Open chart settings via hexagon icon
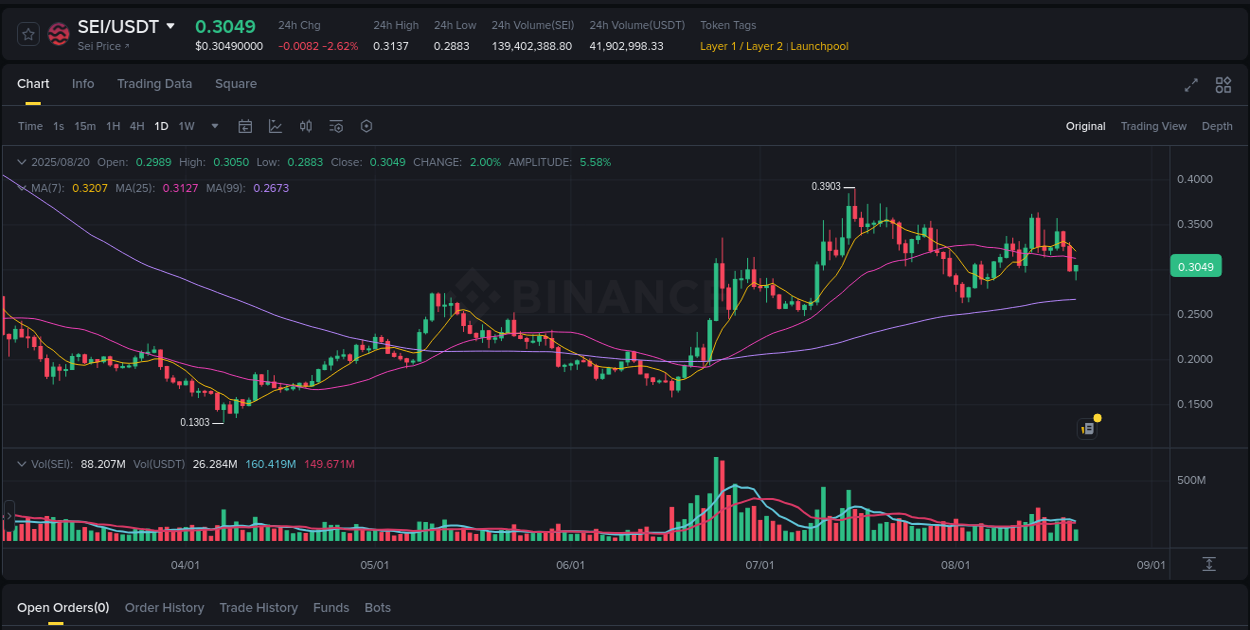 pos(366,126)
